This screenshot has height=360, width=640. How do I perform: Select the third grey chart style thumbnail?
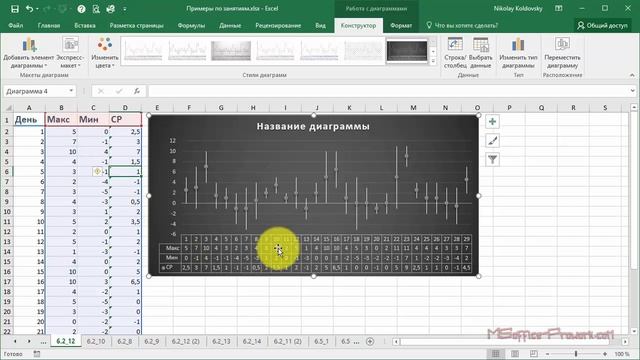(231, 51)
